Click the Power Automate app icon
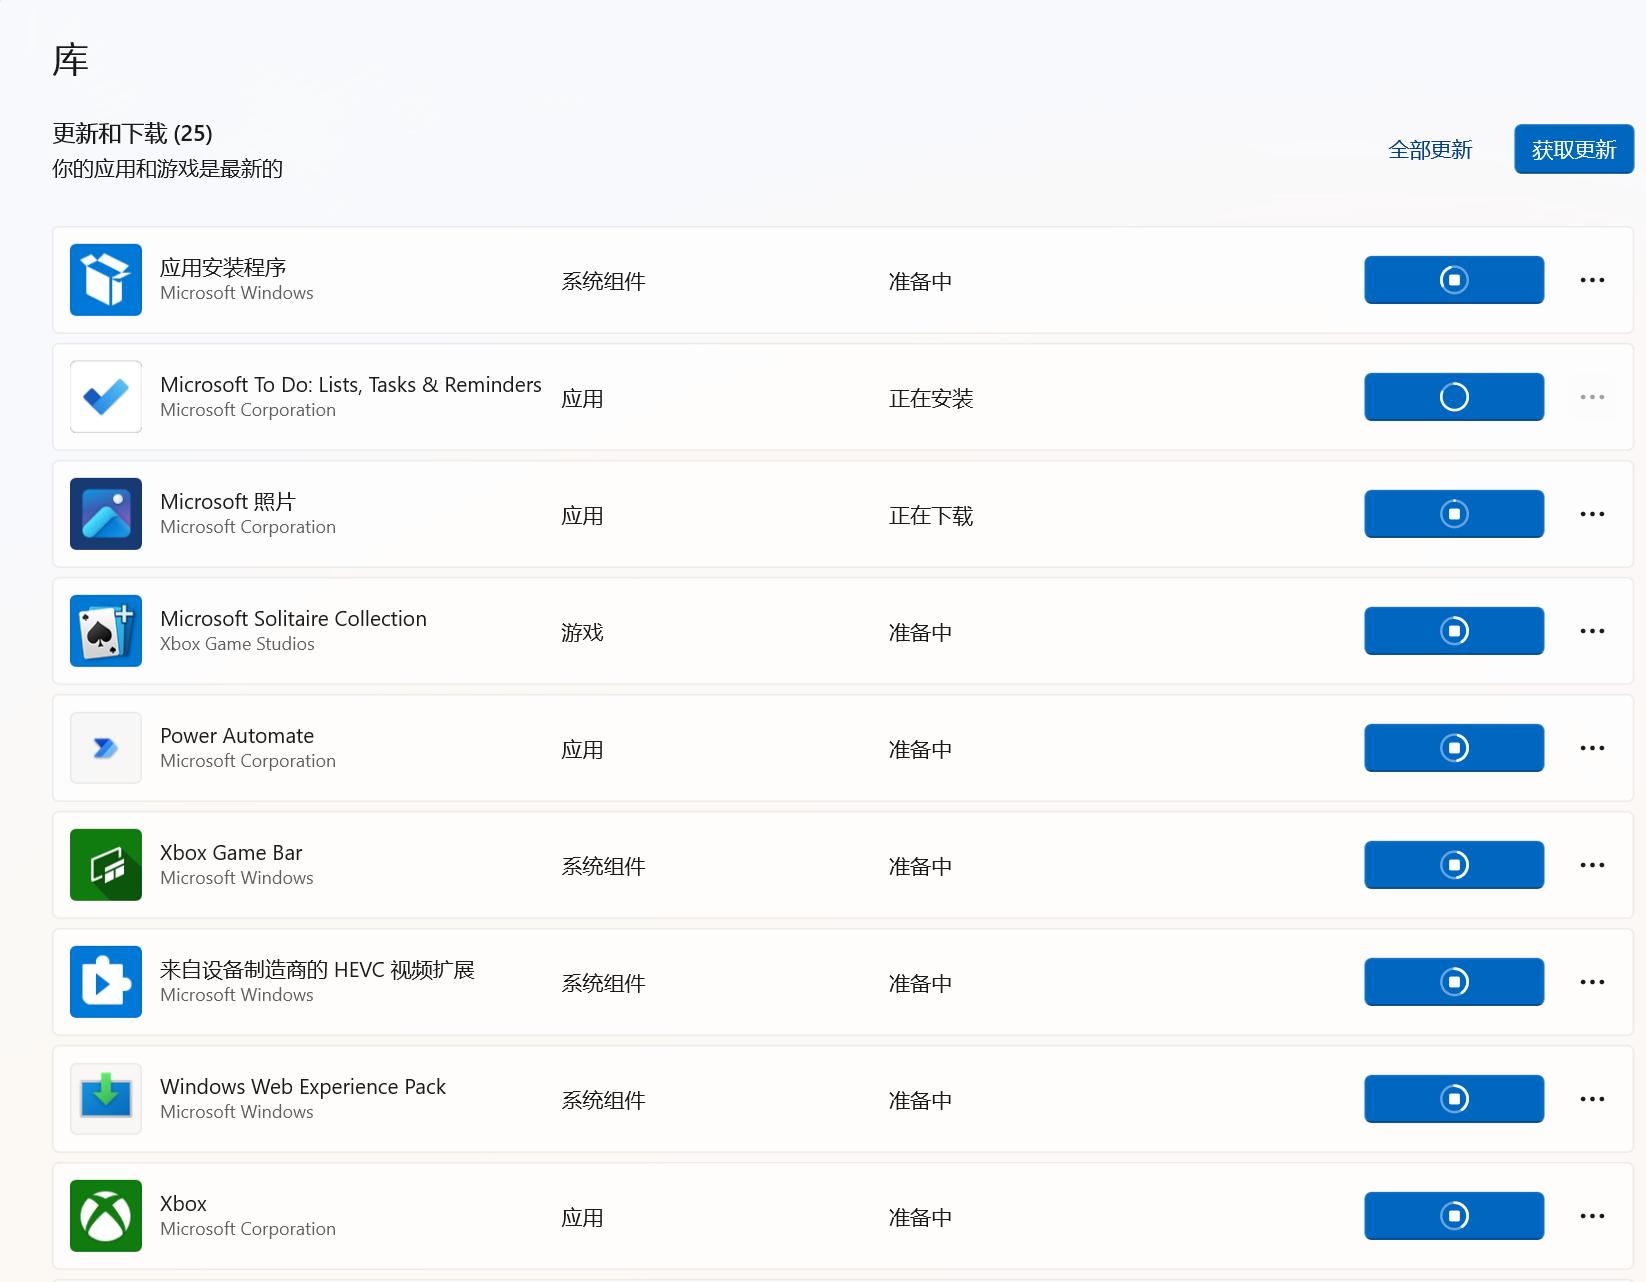The width and height of the screenshot is (1646, 1282). coord(106,748)
